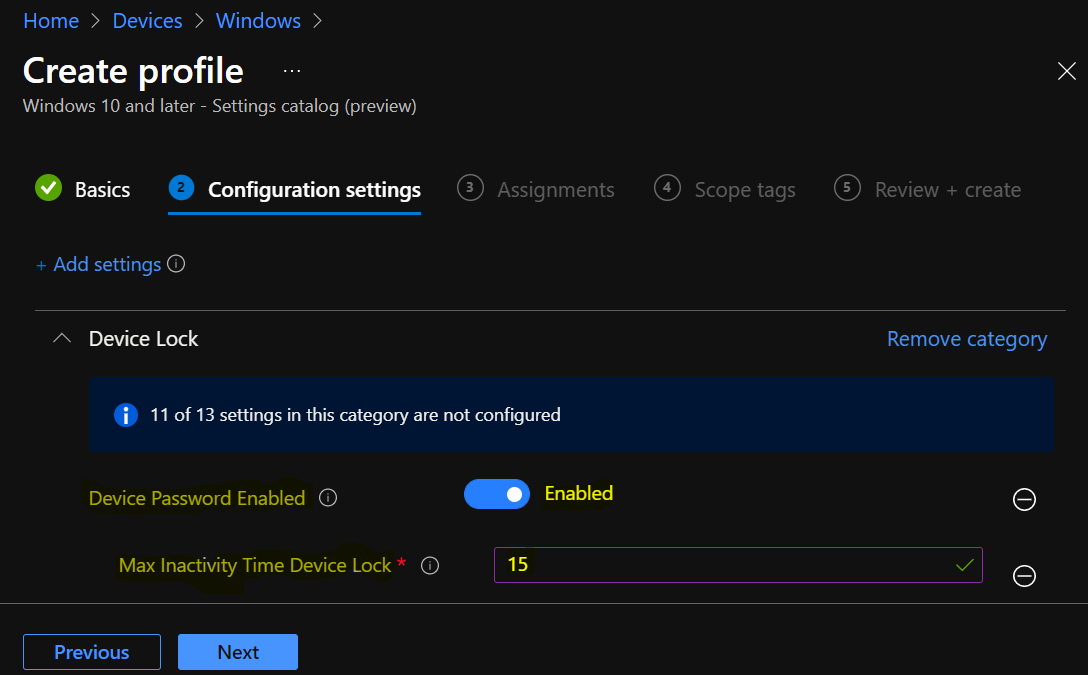Viewport: 1088px width, 675px height.
Task: Open the ellipsis menu beside Create profile
Action: (292, 71)
